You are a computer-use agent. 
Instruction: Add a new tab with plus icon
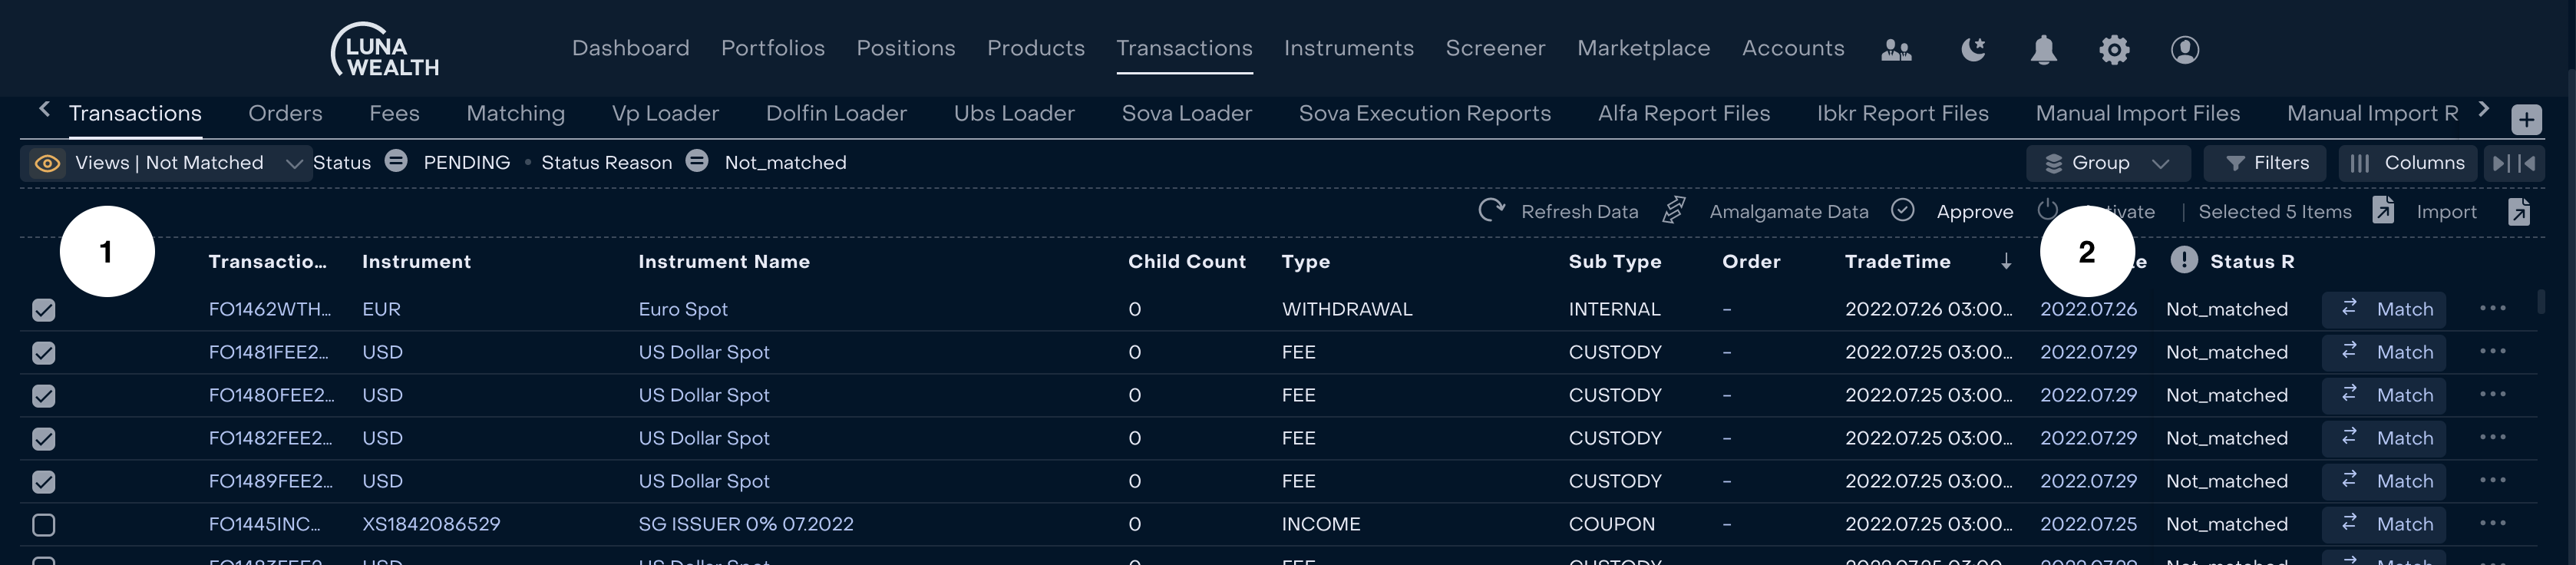pos(2526,120)
